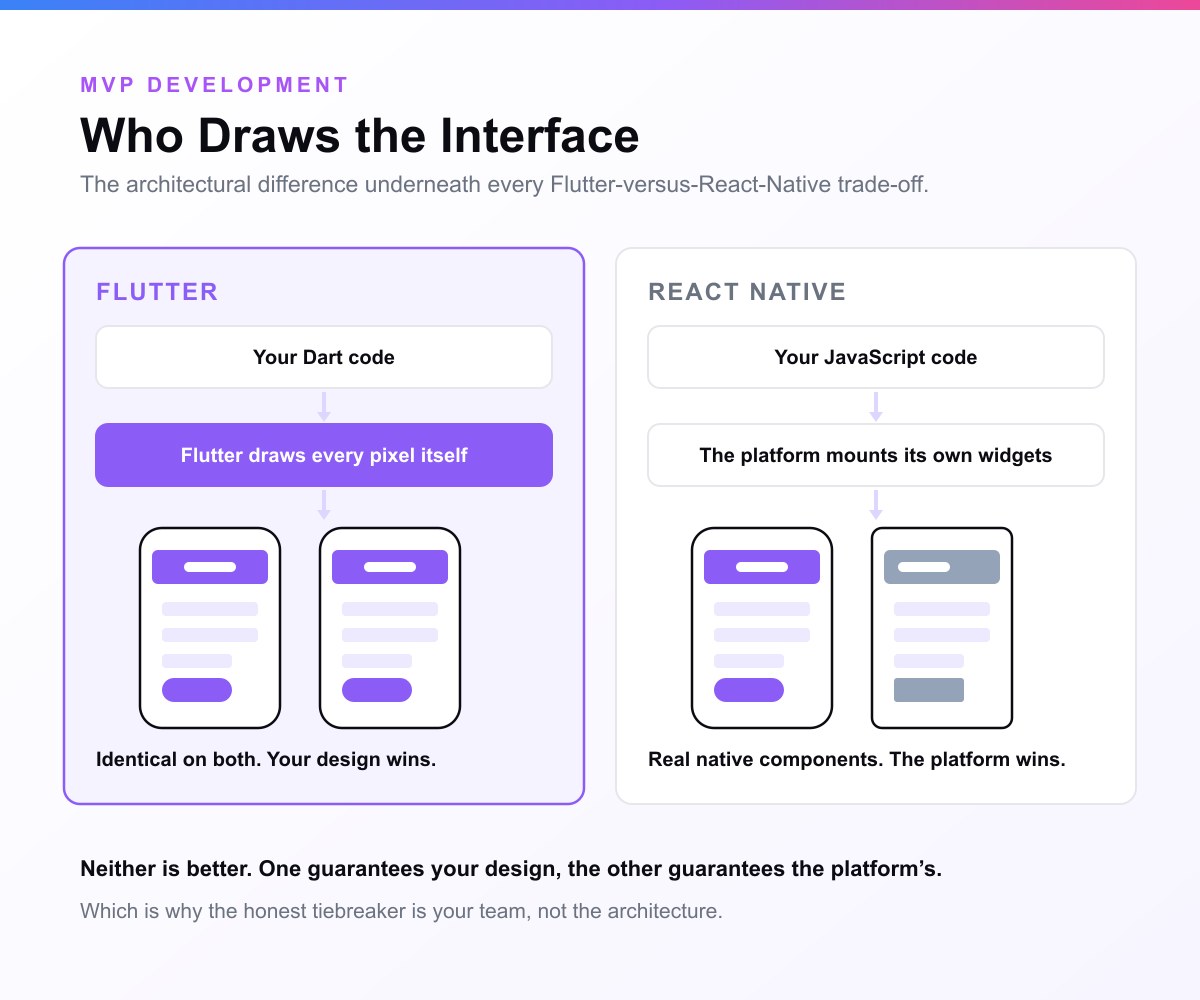This screenshot has height=1000, width=1200.
Task: Click the "MVP DEVELOPMENT" label
Action: coord(215,85)
